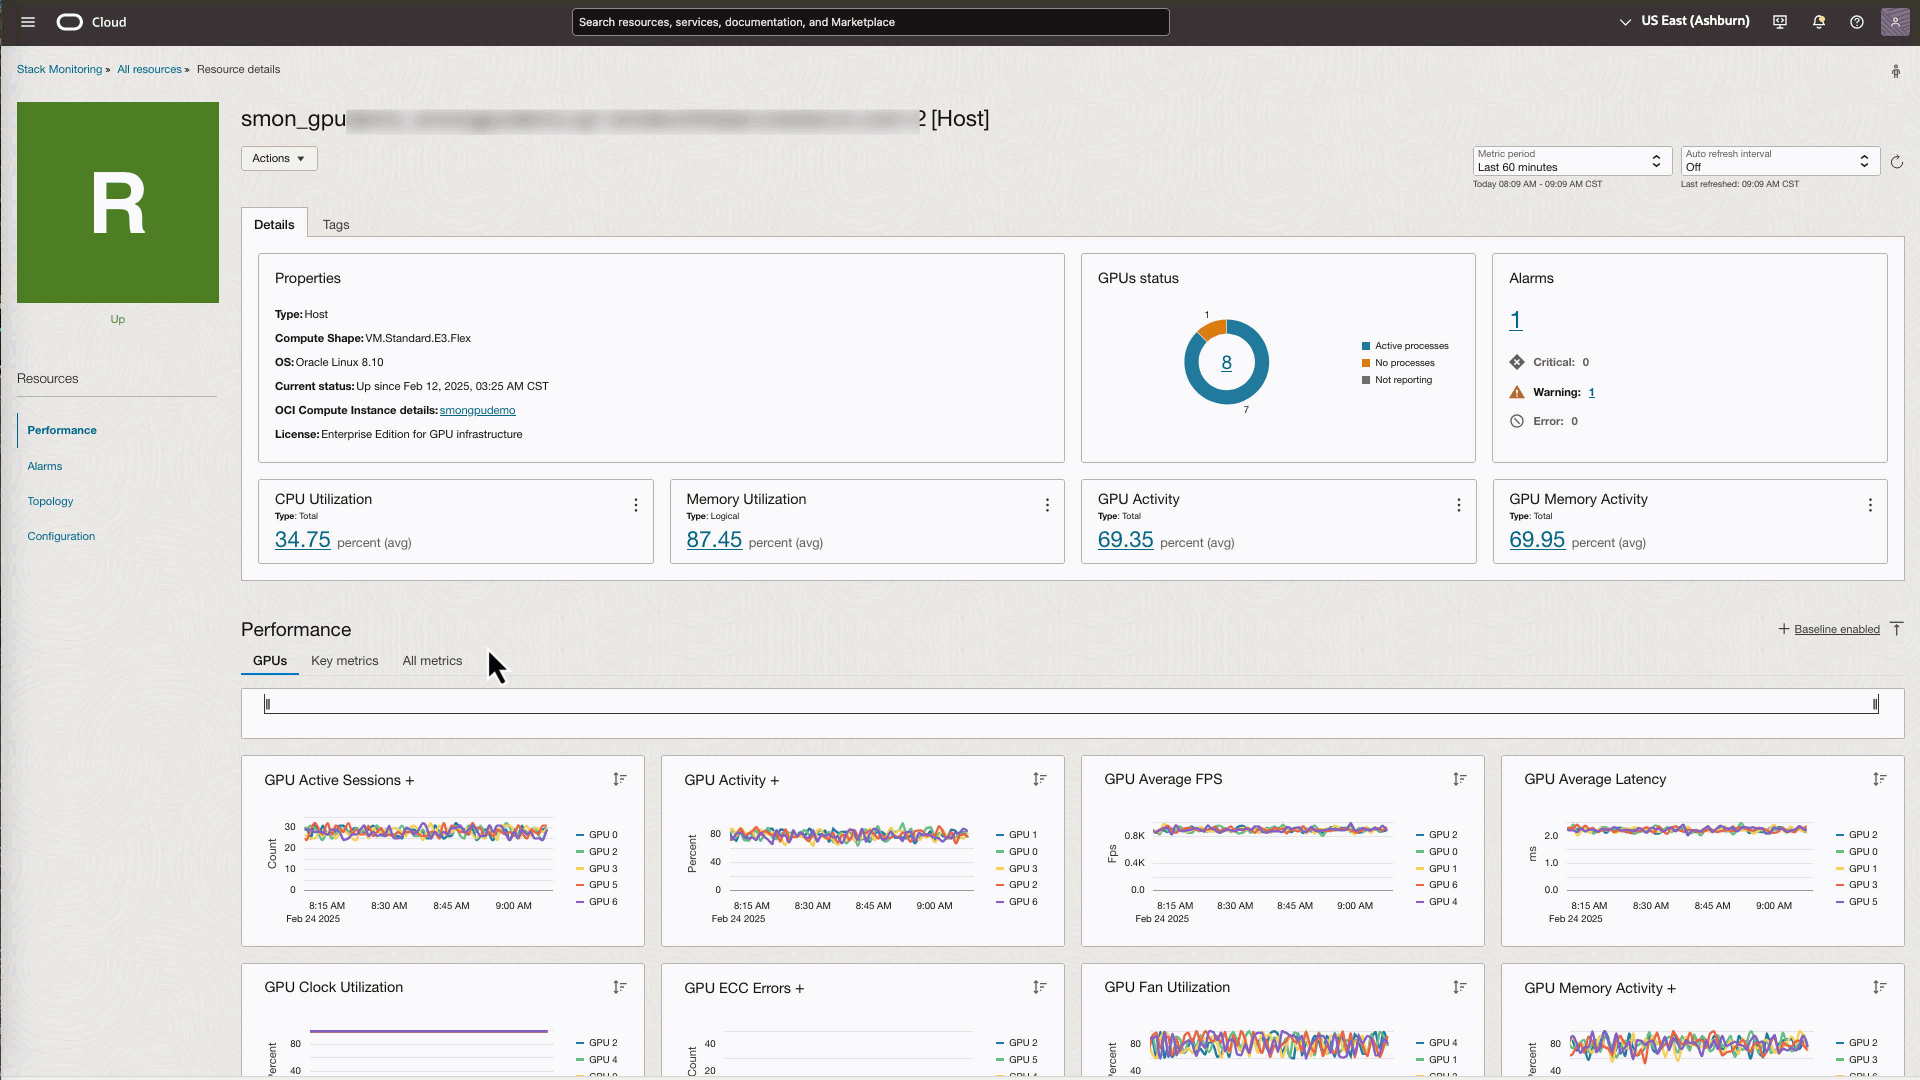Click the resource search input field
Screen dimensions: 1920x1080
[870, 22]
